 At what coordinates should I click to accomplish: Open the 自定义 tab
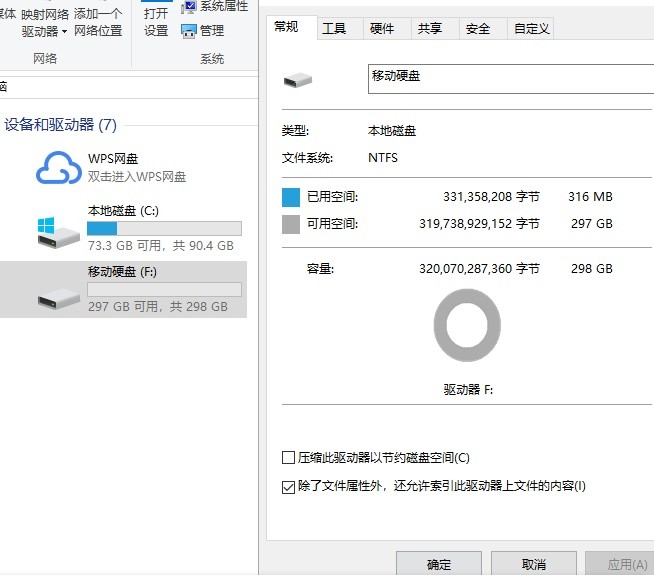tap(530, 28)
